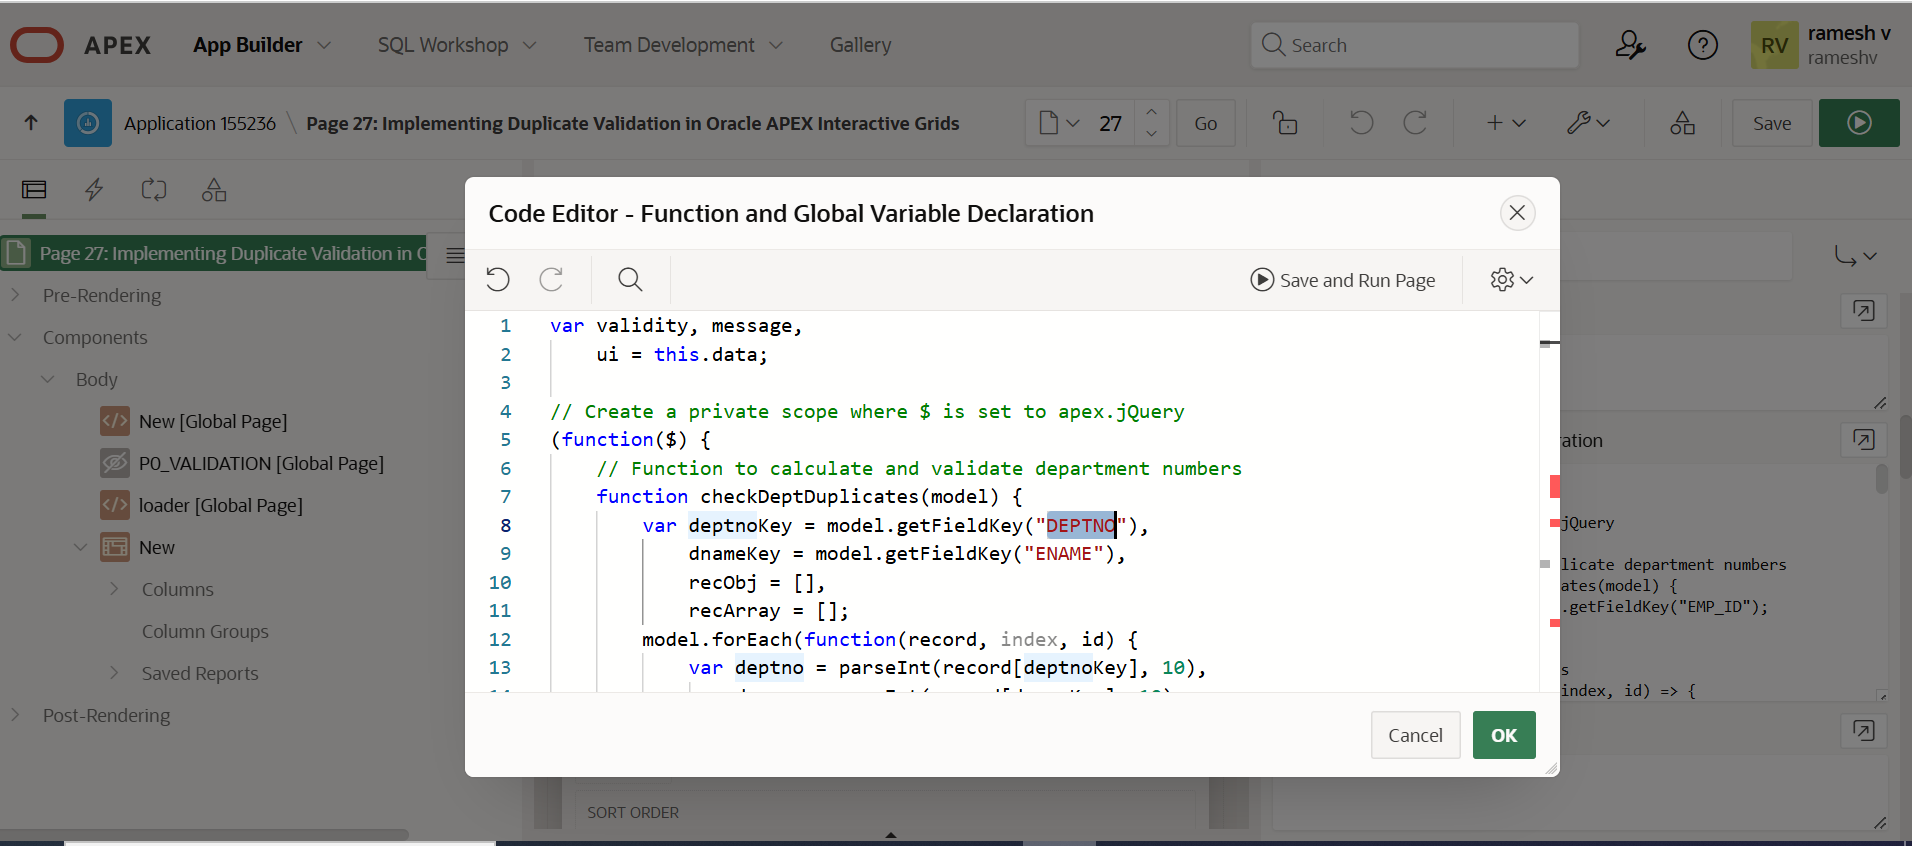Click the green Save and Run Page play button
1912x846 pixels.
pyautogui.click(x=1859, y=123)
